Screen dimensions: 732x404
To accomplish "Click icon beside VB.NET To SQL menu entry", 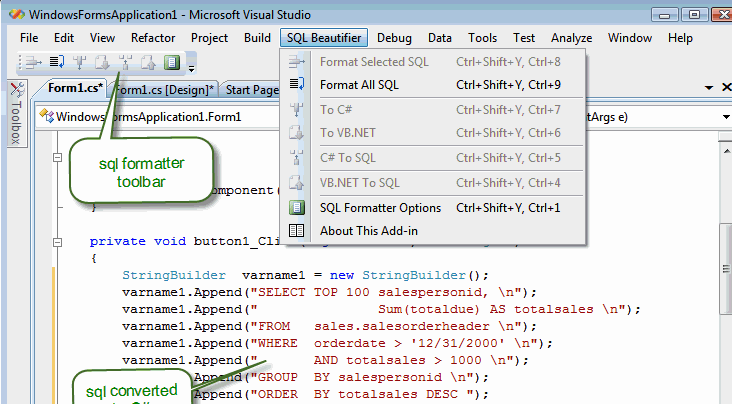I will click(x=296, y=183).
